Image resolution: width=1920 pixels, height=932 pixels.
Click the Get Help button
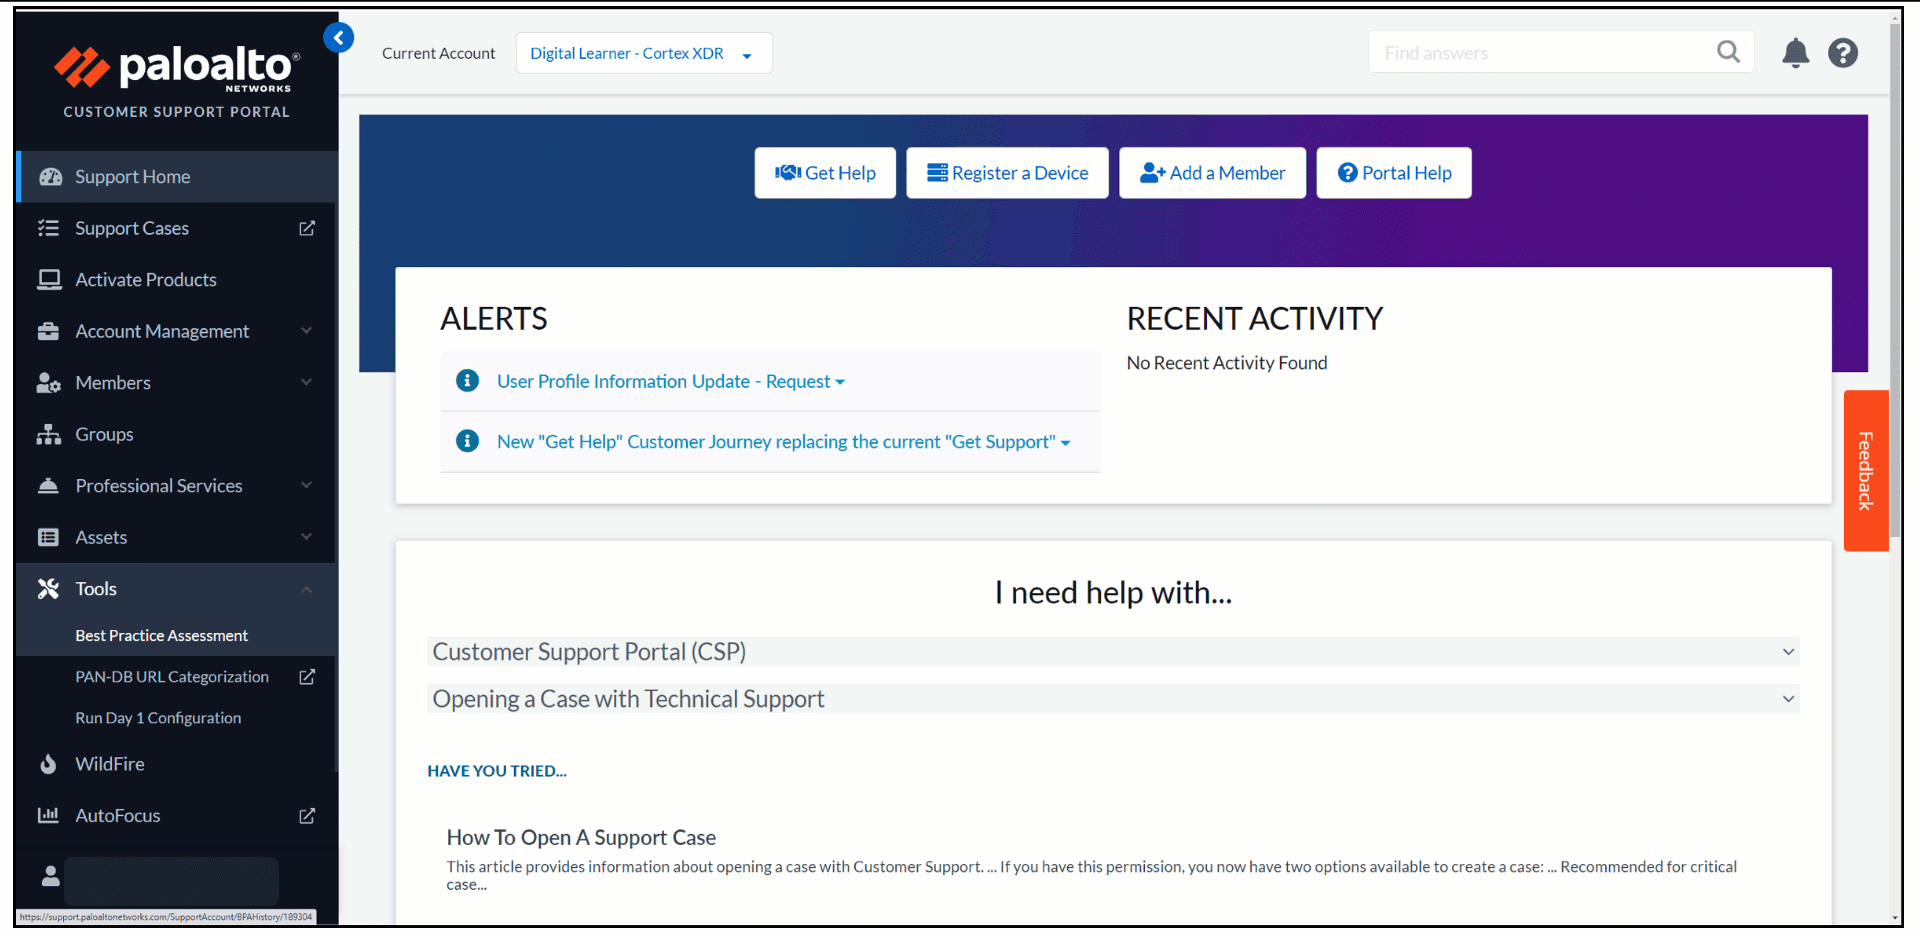coord(825,173)
